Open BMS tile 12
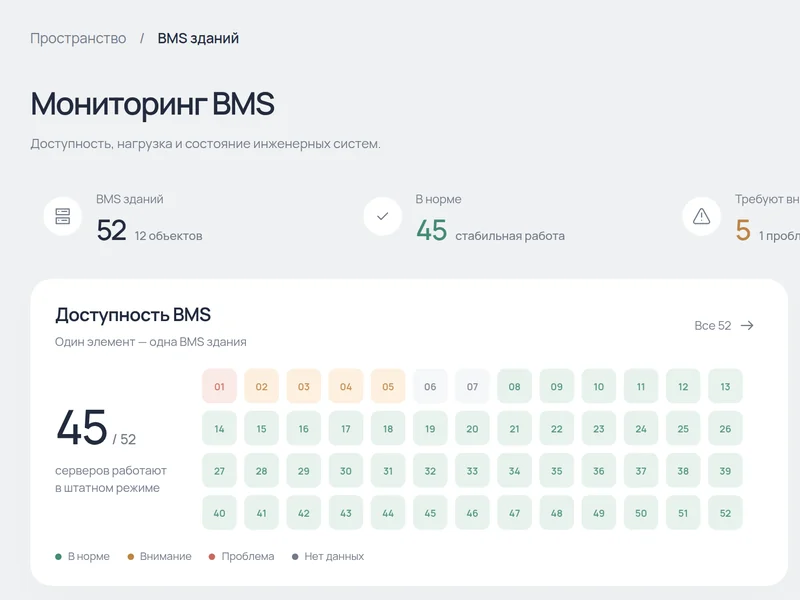Viewport: 800px width, 600px height. point(683,386)
